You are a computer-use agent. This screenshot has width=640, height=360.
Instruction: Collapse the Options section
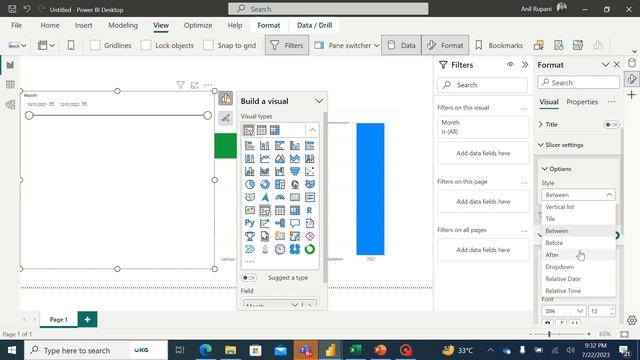pos(544,169)
